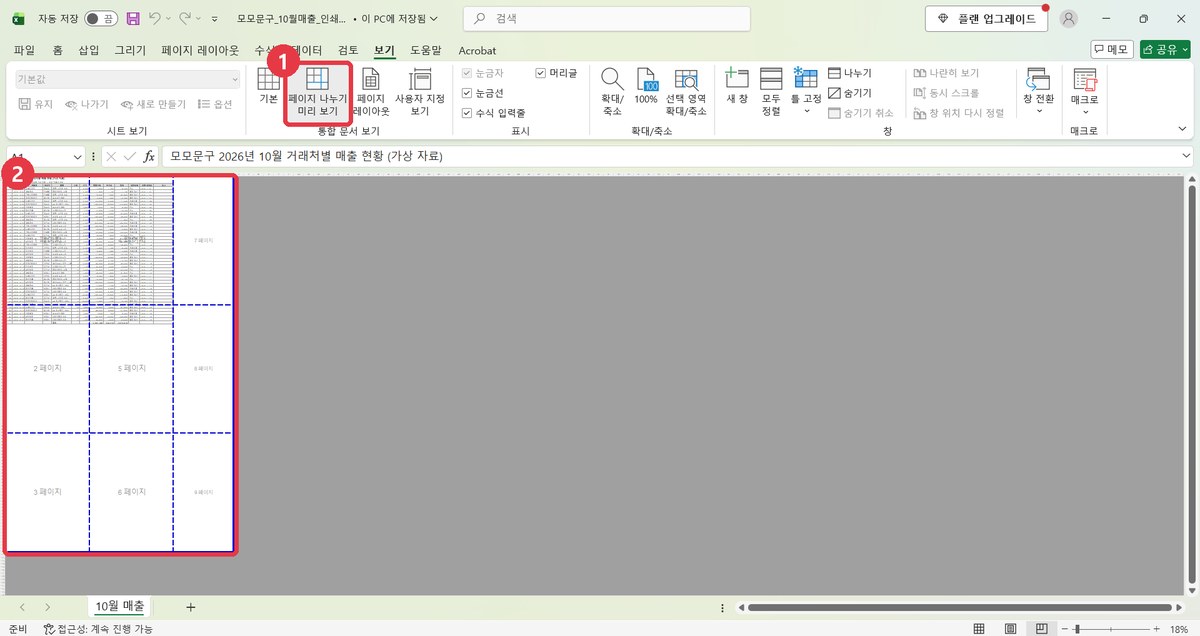Viewport: 1200px width, 636px height.
Task: Click the 18% zoom level
Action: click(1179, 629)
